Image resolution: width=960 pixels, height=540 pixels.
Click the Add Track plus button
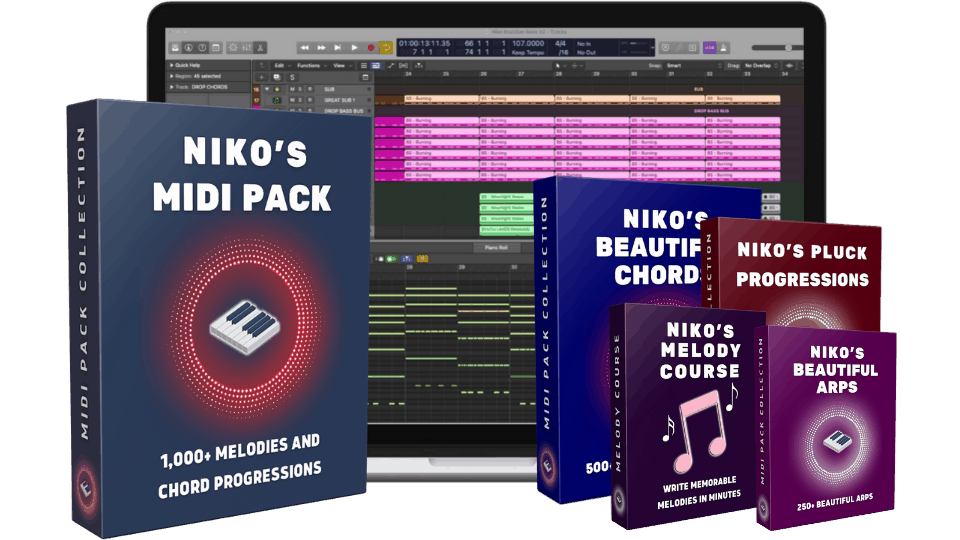point(261,77)
